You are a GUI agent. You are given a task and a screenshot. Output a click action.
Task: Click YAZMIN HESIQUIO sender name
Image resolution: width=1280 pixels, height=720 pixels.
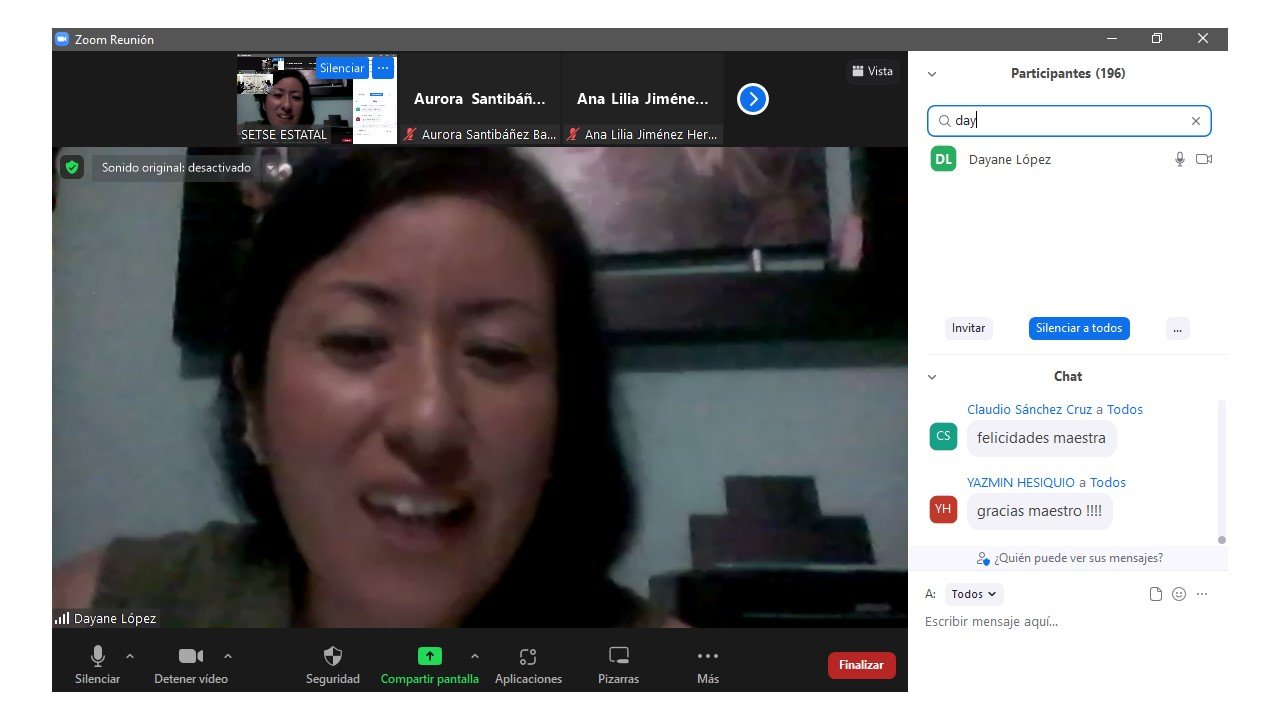[x=1021, y=482]
